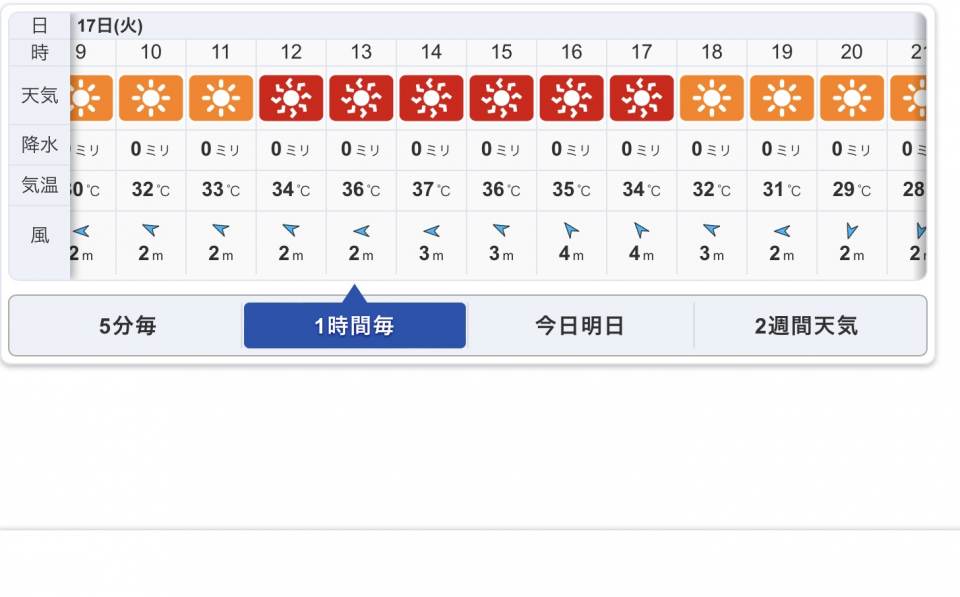Click the 29°C temperature at 20 o'clock

click(x=851, y=189)
